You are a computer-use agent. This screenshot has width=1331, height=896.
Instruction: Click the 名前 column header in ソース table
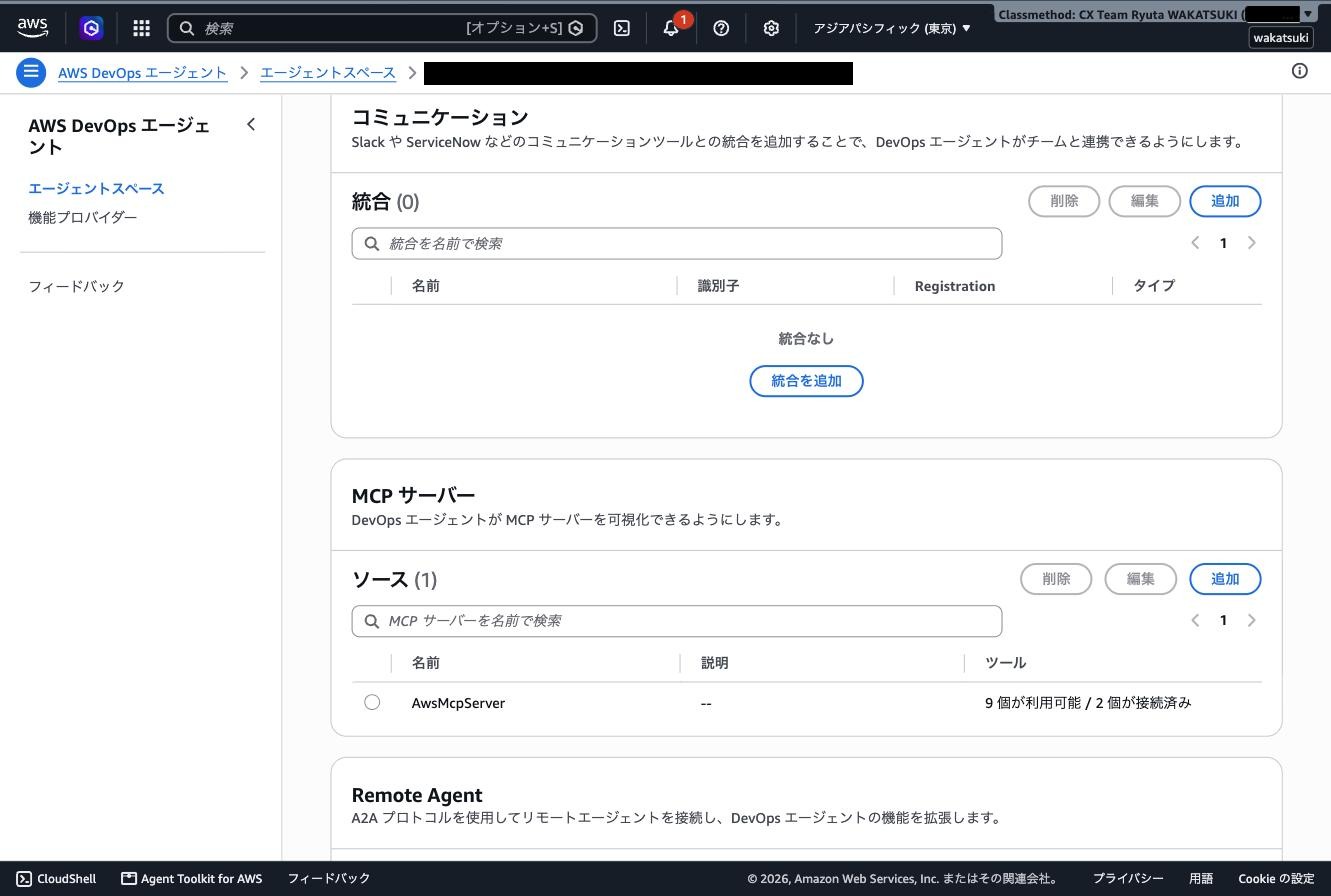coord(426,663)
